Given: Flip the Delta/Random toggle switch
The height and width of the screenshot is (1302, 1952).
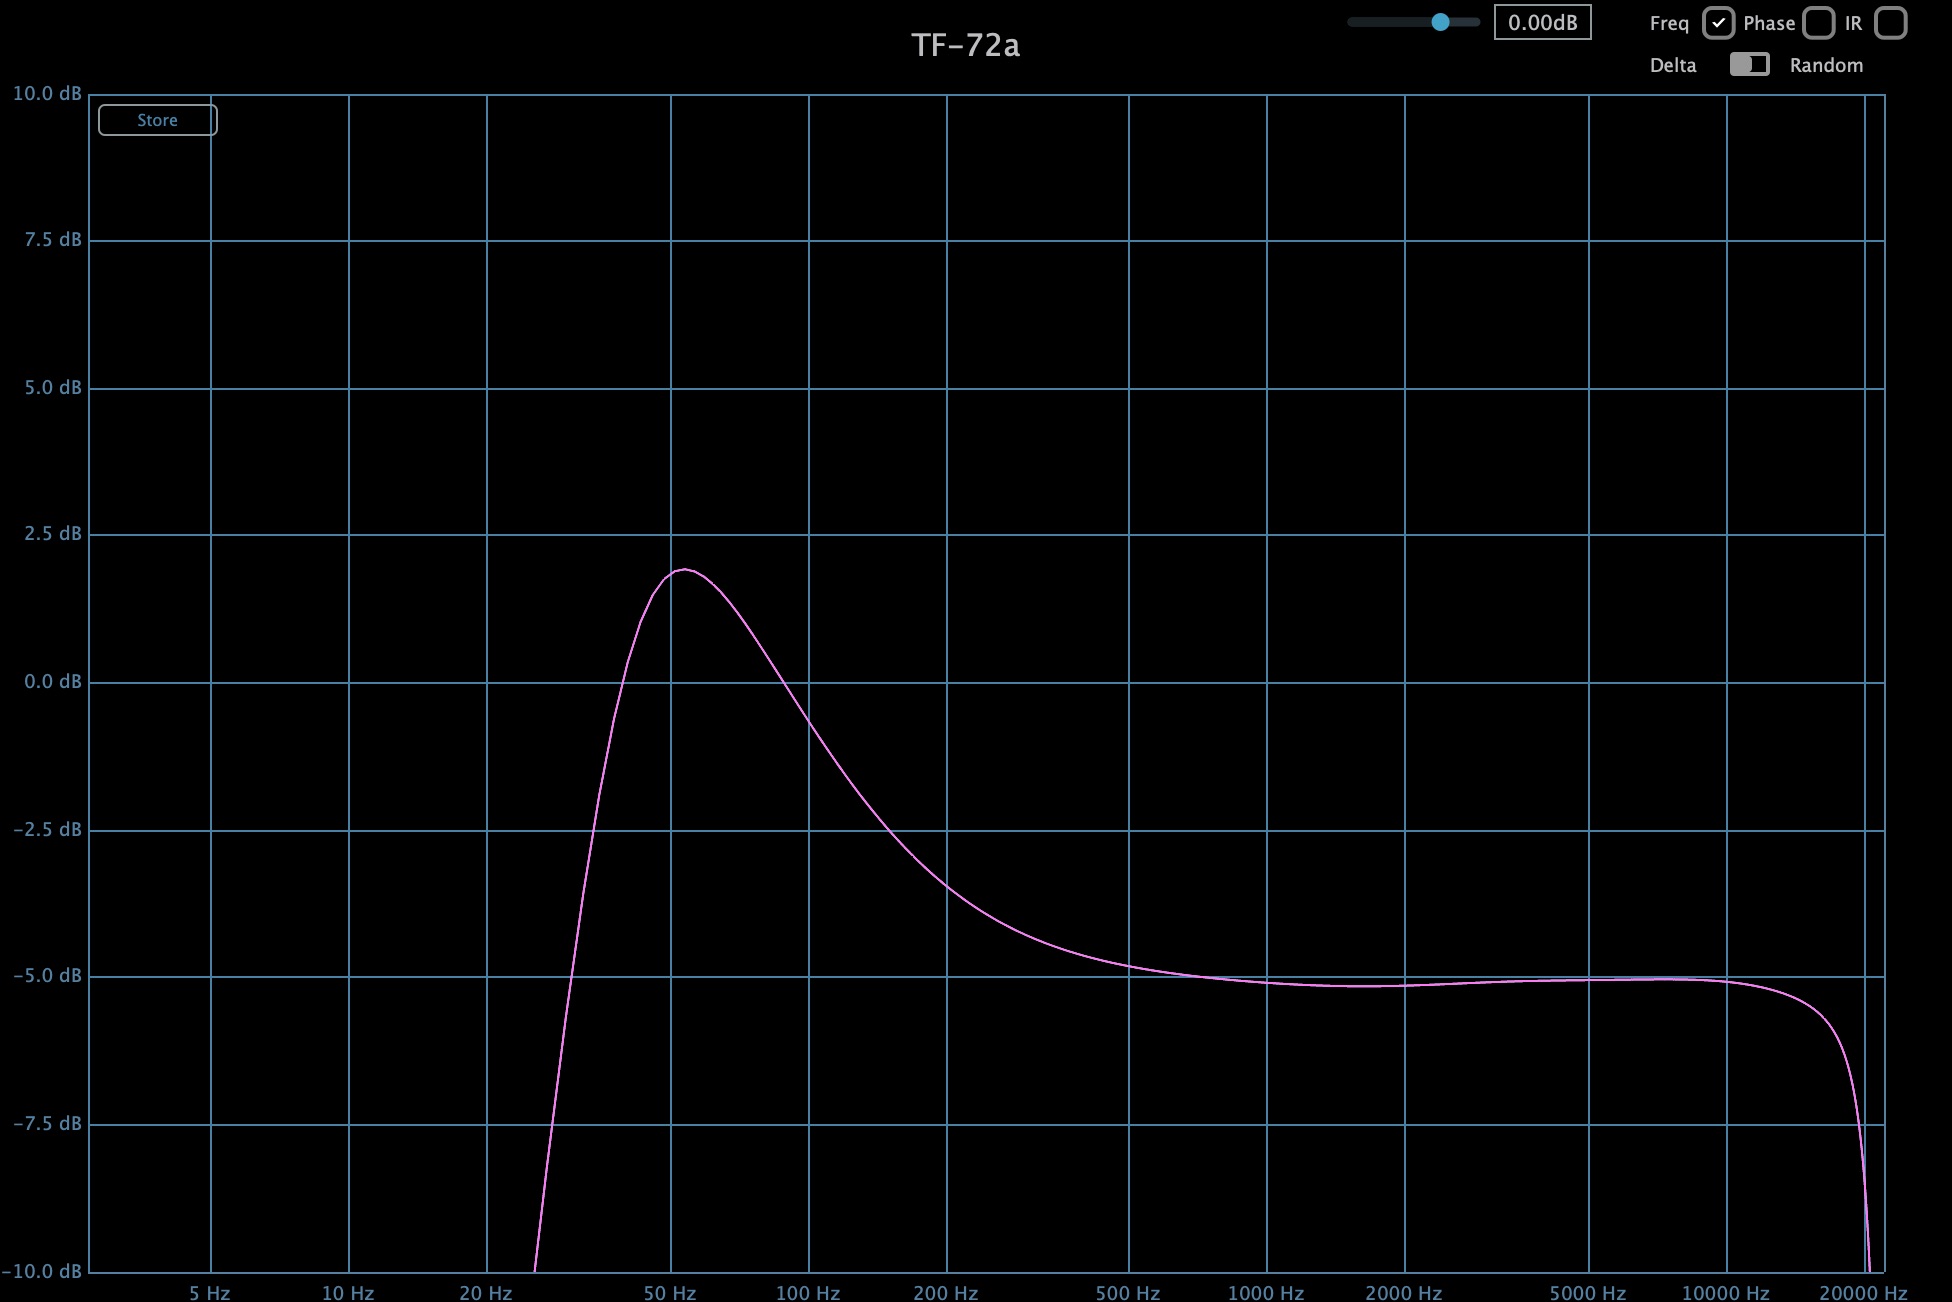Looking at the screenshot, I should pos(1749,65).
